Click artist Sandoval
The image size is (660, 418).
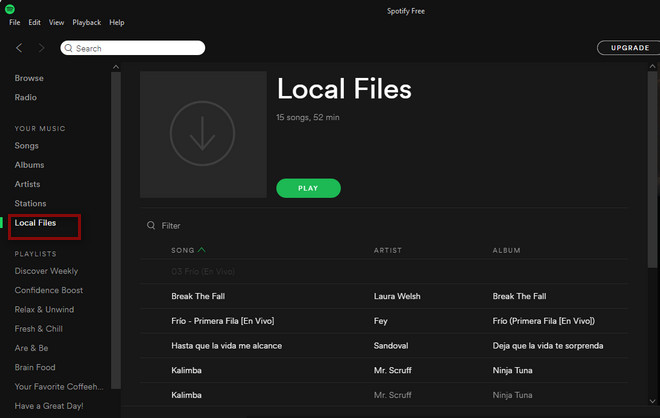[391, 346]
